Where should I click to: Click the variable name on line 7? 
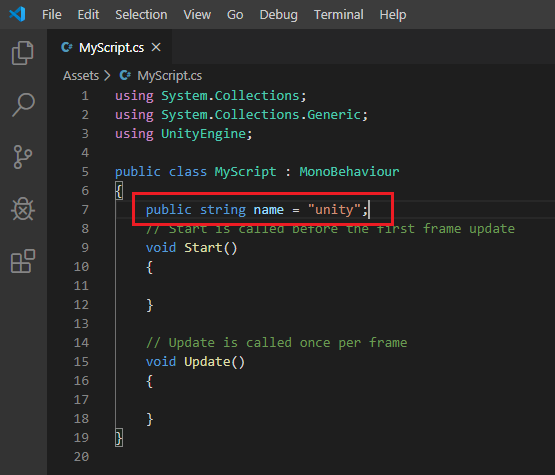coord(269,210)
